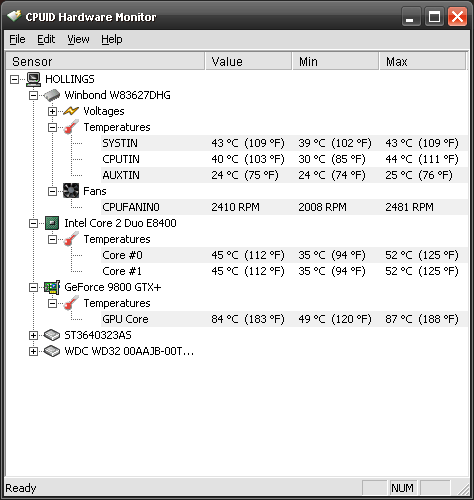The height and width of the screenshot is (500, 474).
Task: Expand the ST3640323AS drive node
Action: 33,335
